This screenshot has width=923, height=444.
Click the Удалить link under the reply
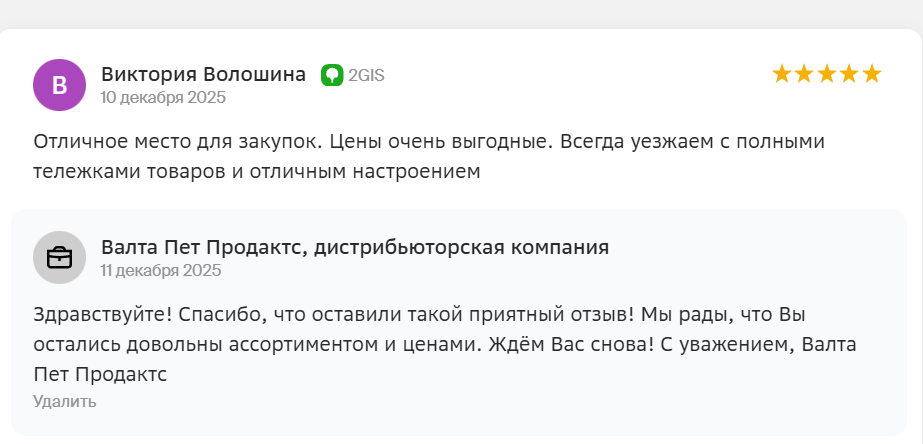pyautogui.click(x=65, y=402)
